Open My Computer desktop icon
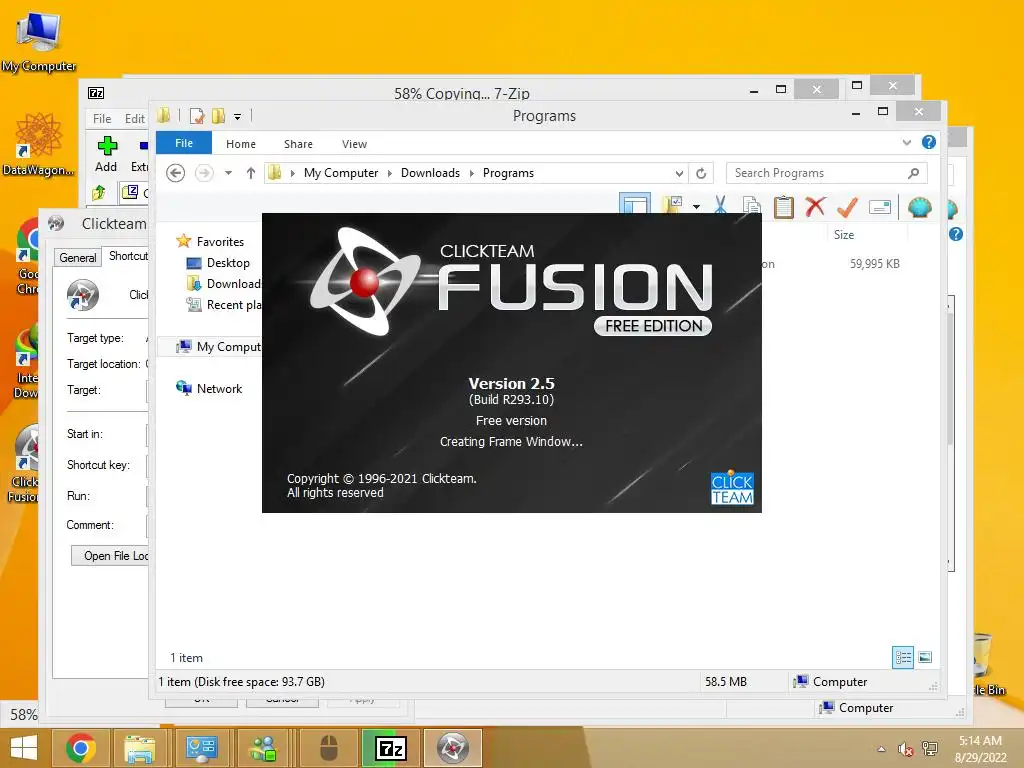This screenshot has width=1024, height=768. 39,40
